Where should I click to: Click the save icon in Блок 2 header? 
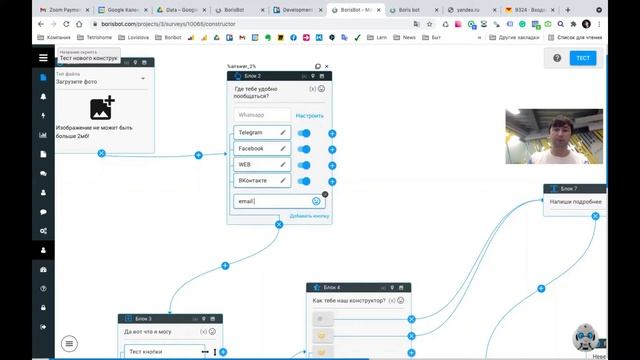pos(322,76)
